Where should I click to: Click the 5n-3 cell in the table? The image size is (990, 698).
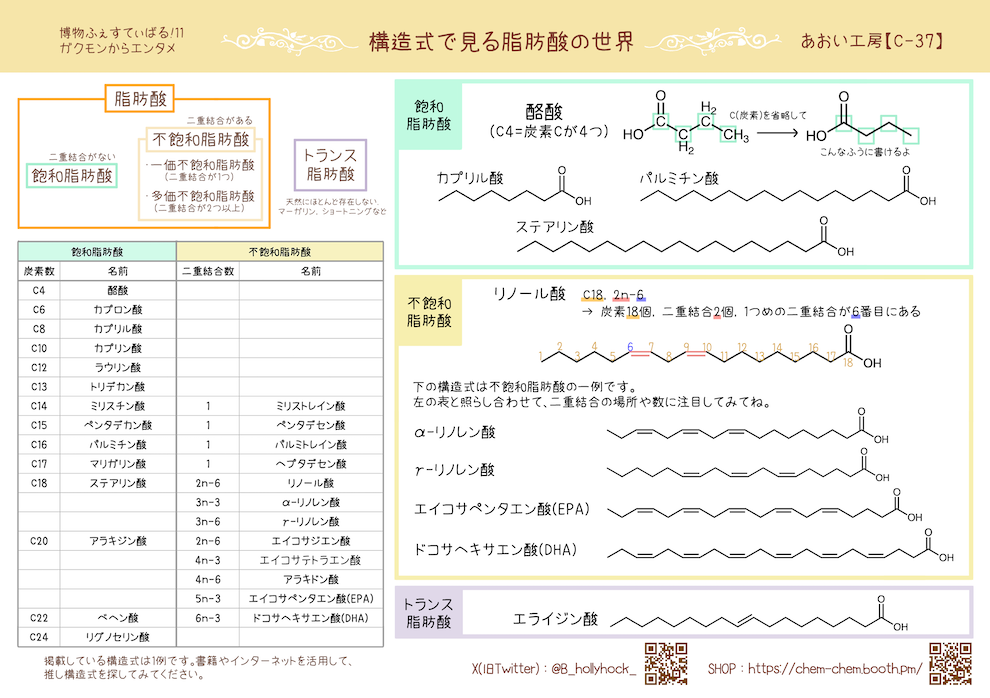(208, 598)
